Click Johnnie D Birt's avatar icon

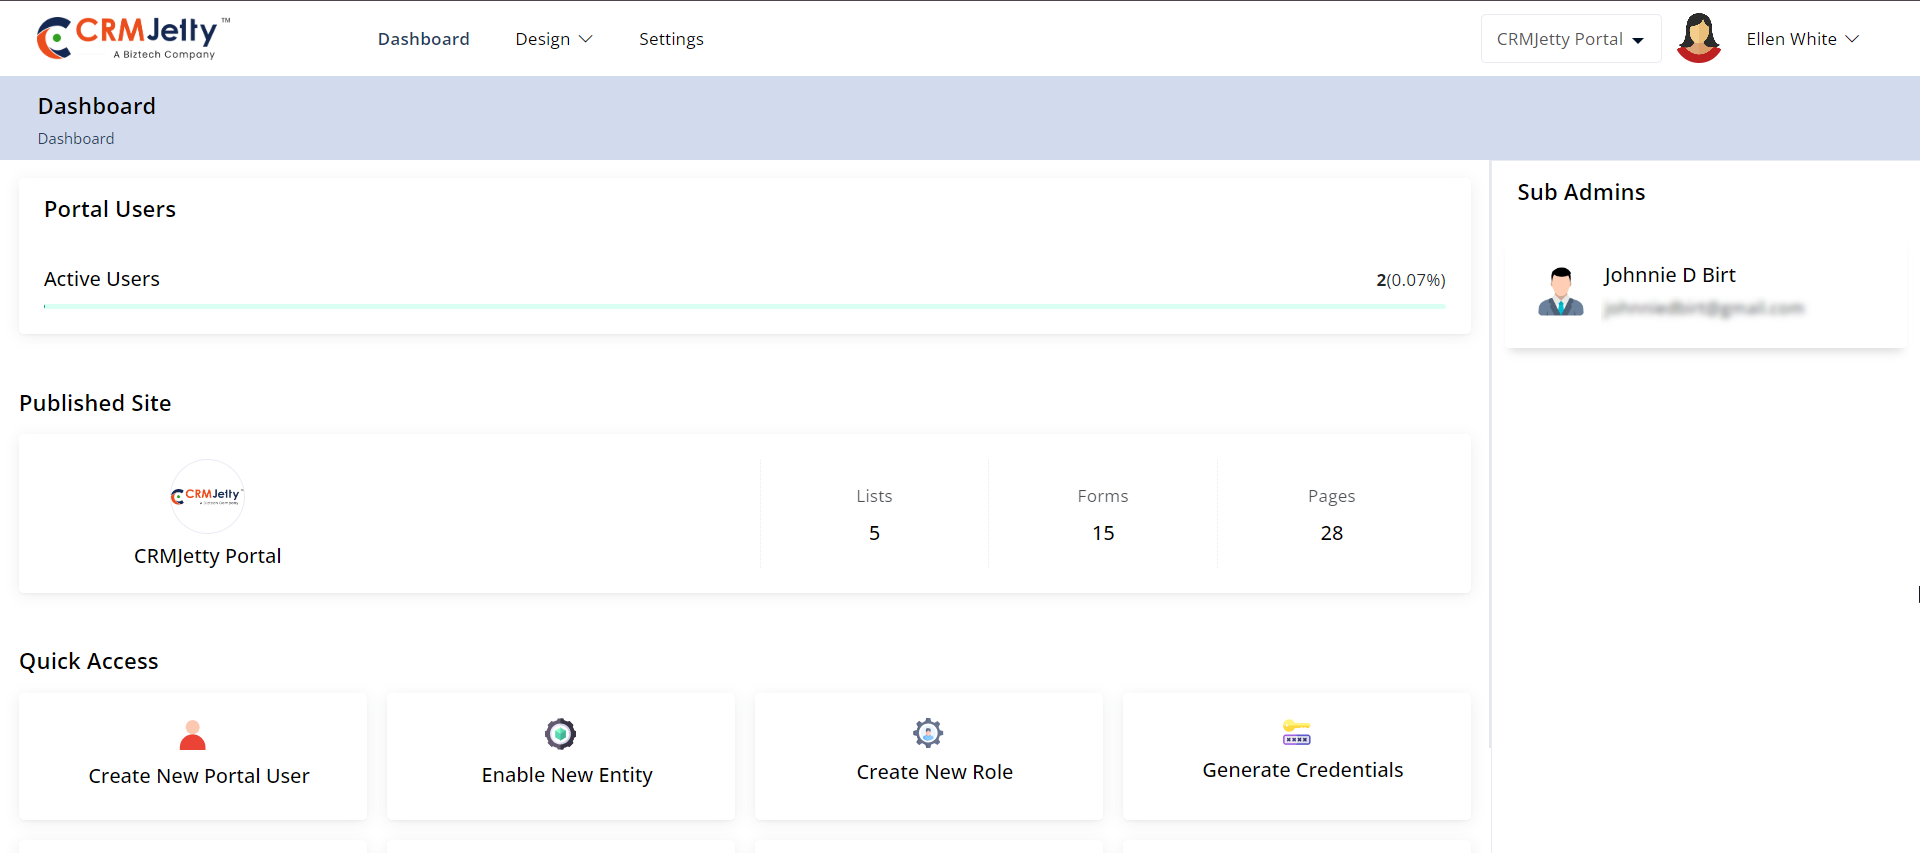coord(1561,291)
